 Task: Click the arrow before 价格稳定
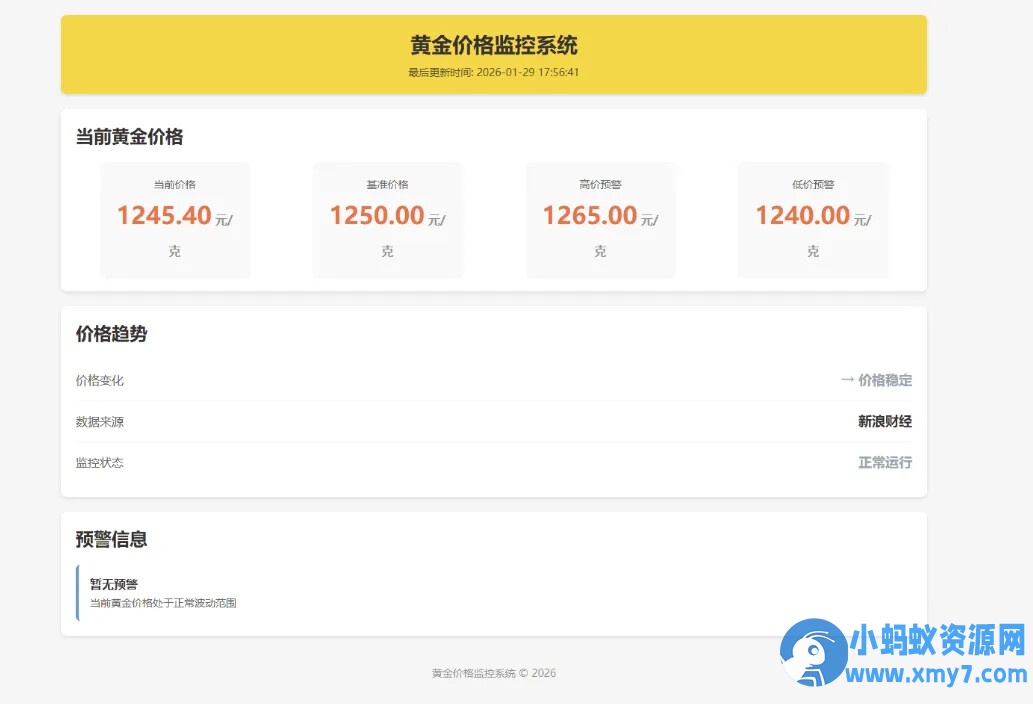tap(847, 380)
